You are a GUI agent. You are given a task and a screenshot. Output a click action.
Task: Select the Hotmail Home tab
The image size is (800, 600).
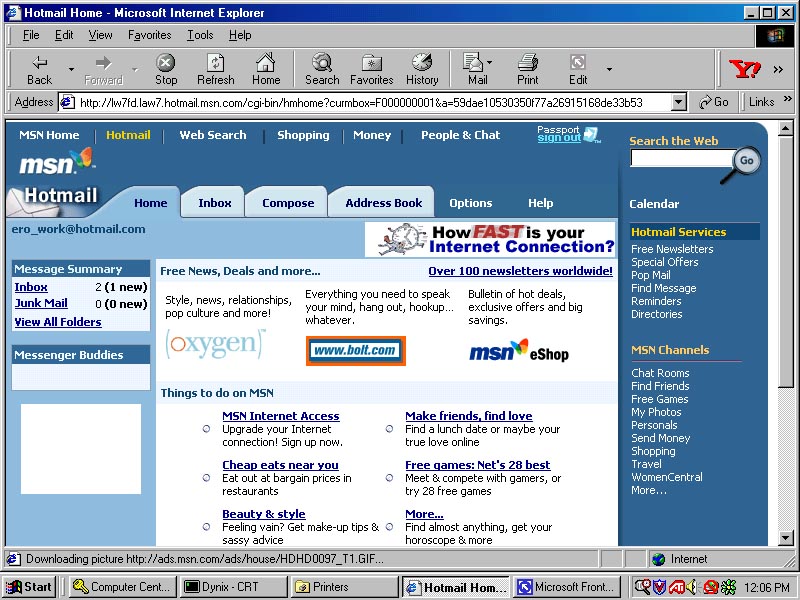pos(150,203)
